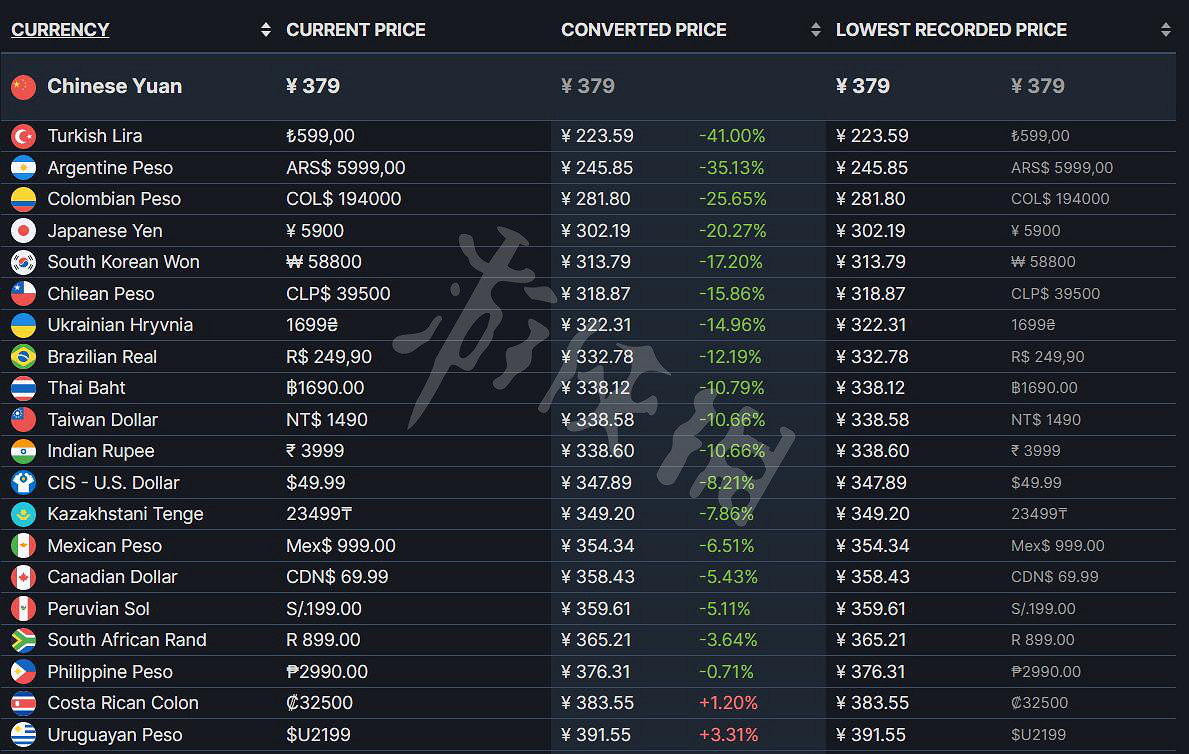The width and height of the screenshot is (1189, 754).
Task: Open the Indian Rupee row link
Action: pos(101,451)
